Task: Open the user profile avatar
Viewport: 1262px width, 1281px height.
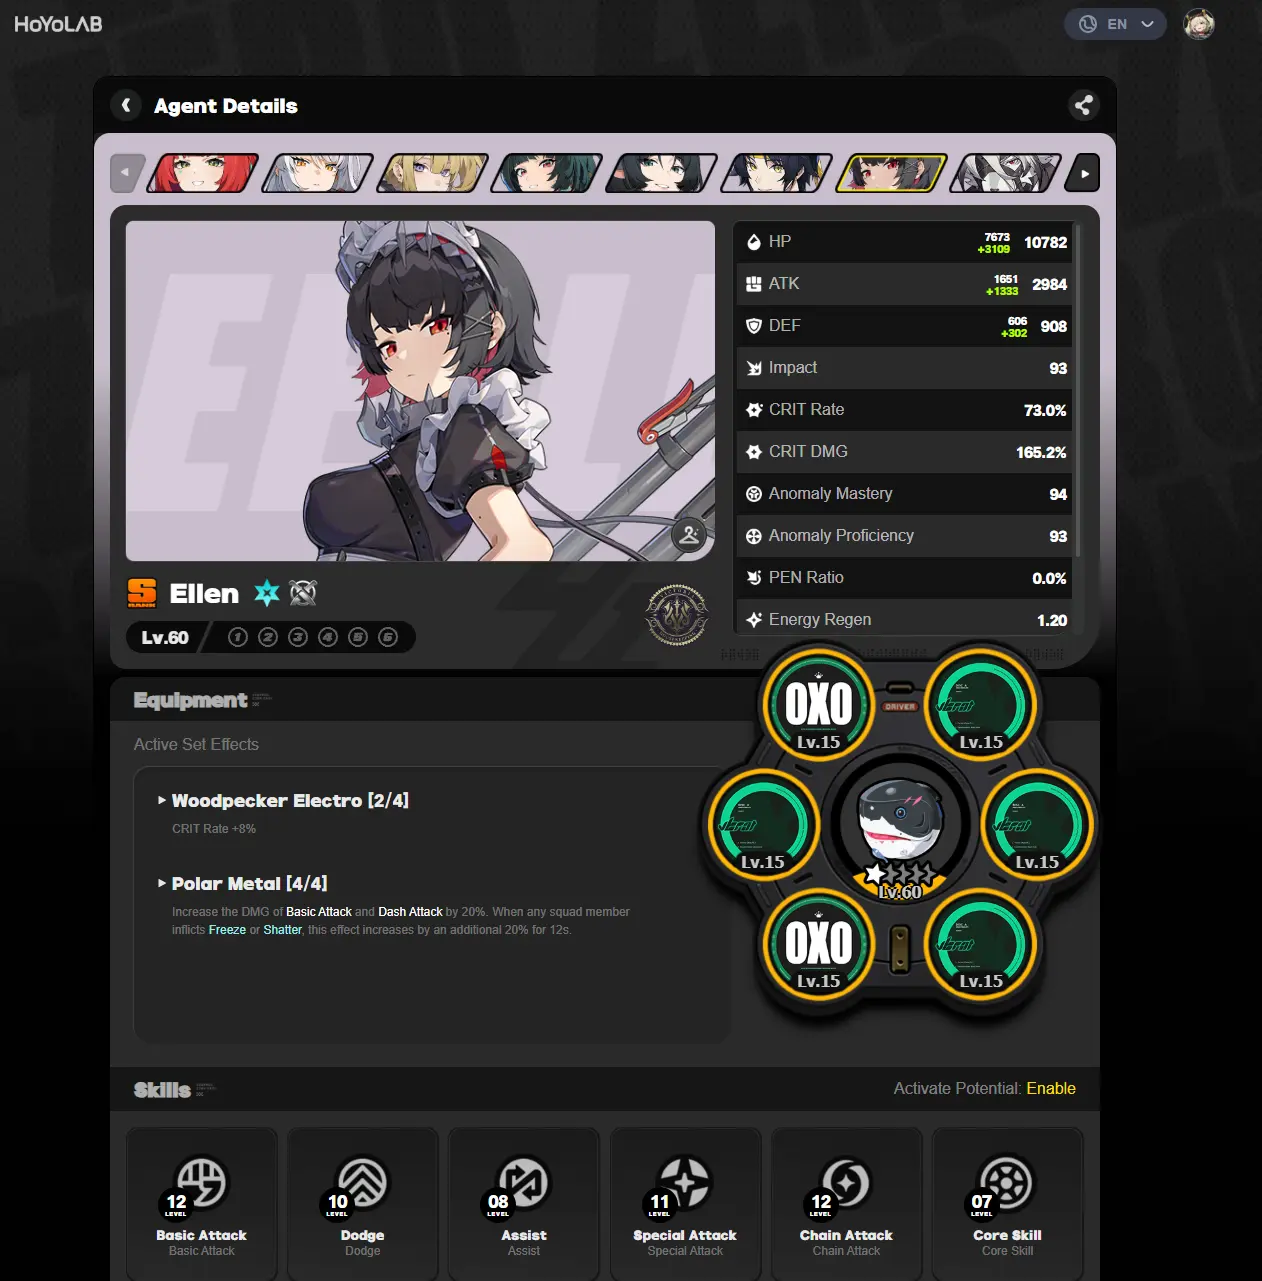Action: 1199,24
